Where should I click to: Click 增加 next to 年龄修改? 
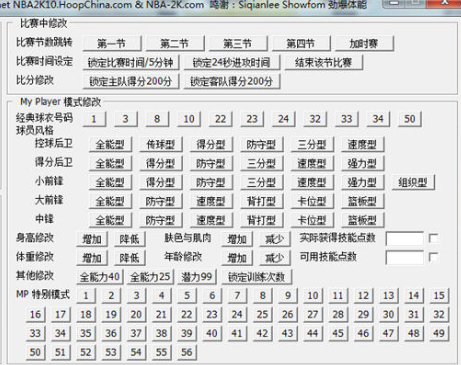237,258
